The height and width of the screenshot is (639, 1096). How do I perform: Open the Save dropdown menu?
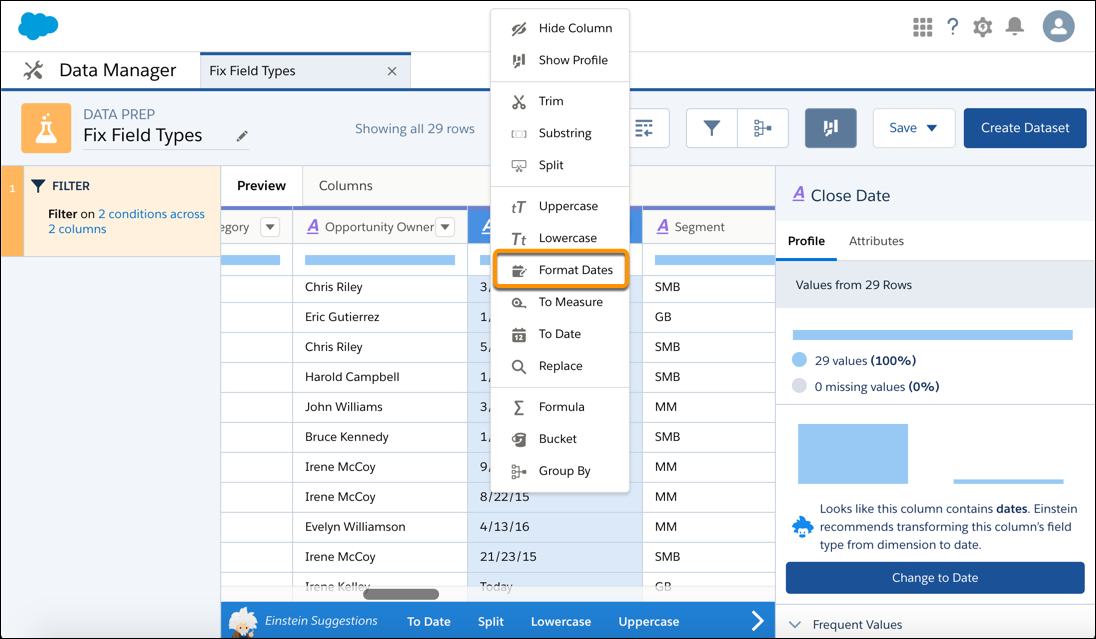tap(912, 128)
